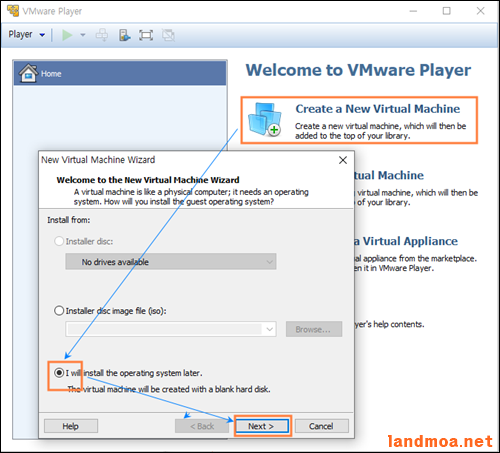
Task: Close the New Virtual Machine Wizard dialog
Action: (343, 160)
